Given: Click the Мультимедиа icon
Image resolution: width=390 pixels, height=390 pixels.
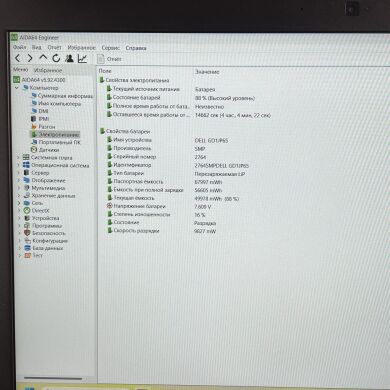Looking at the screenshot, I should click(x=27, y=188).
